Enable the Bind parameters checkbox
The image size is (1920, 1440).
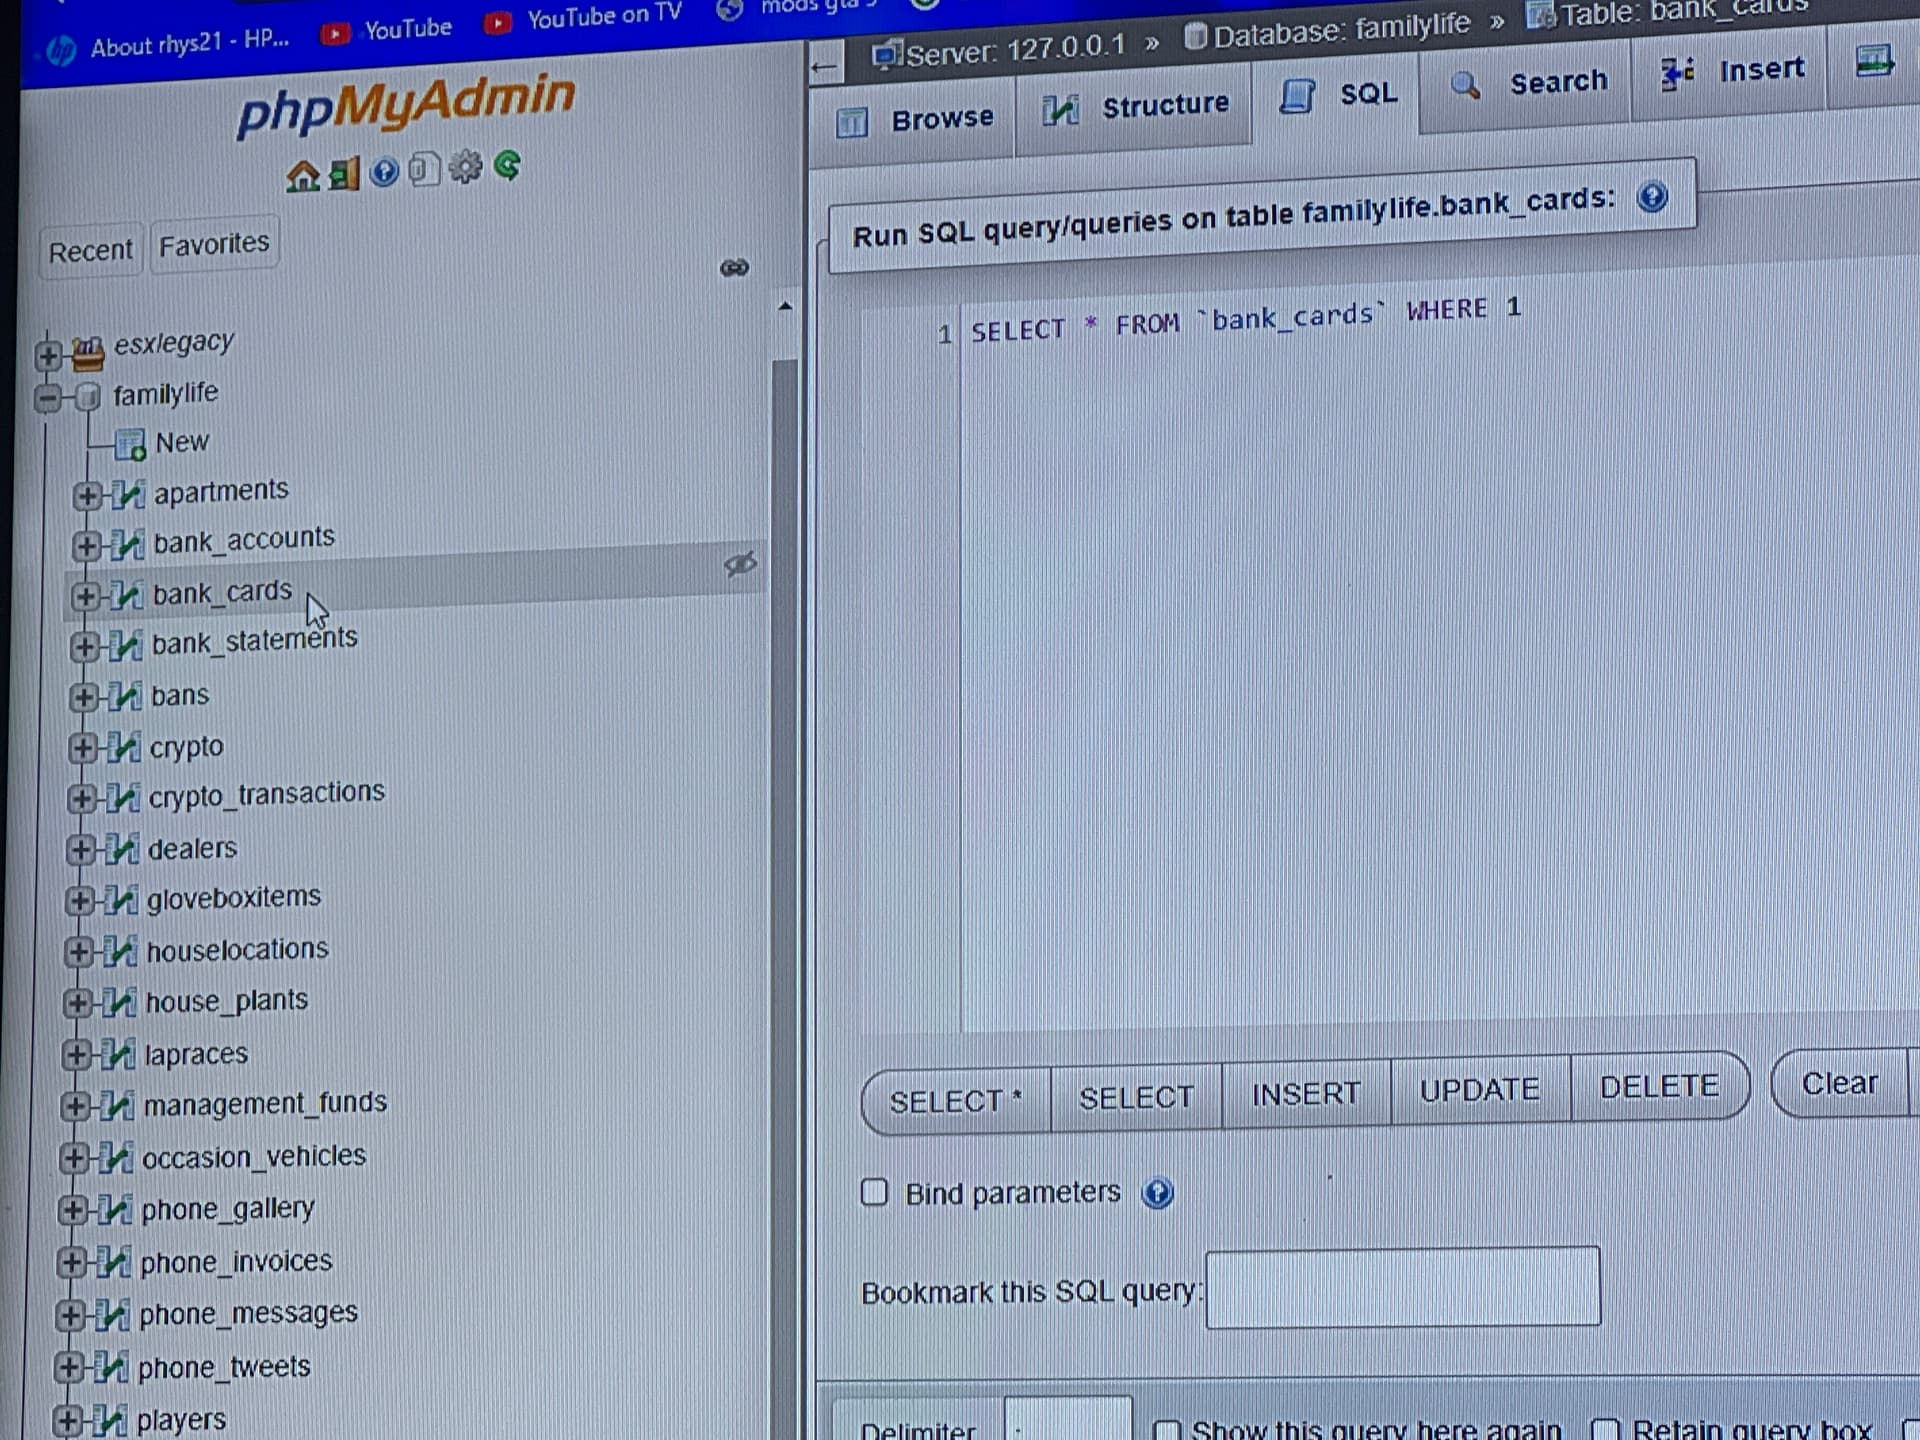point(874,1192)
